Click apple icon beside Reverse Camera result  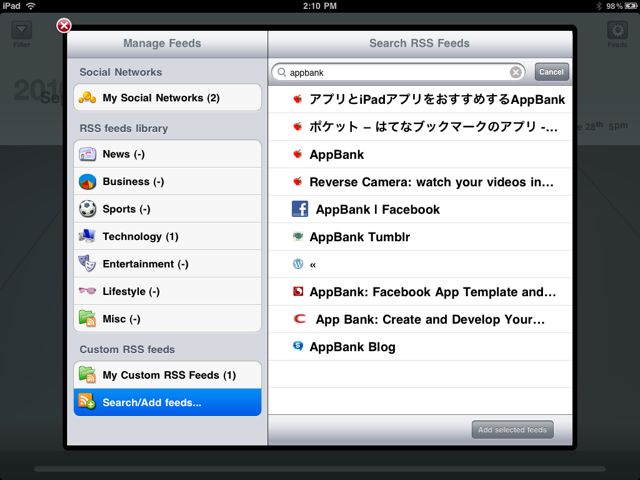coord(298,181)
